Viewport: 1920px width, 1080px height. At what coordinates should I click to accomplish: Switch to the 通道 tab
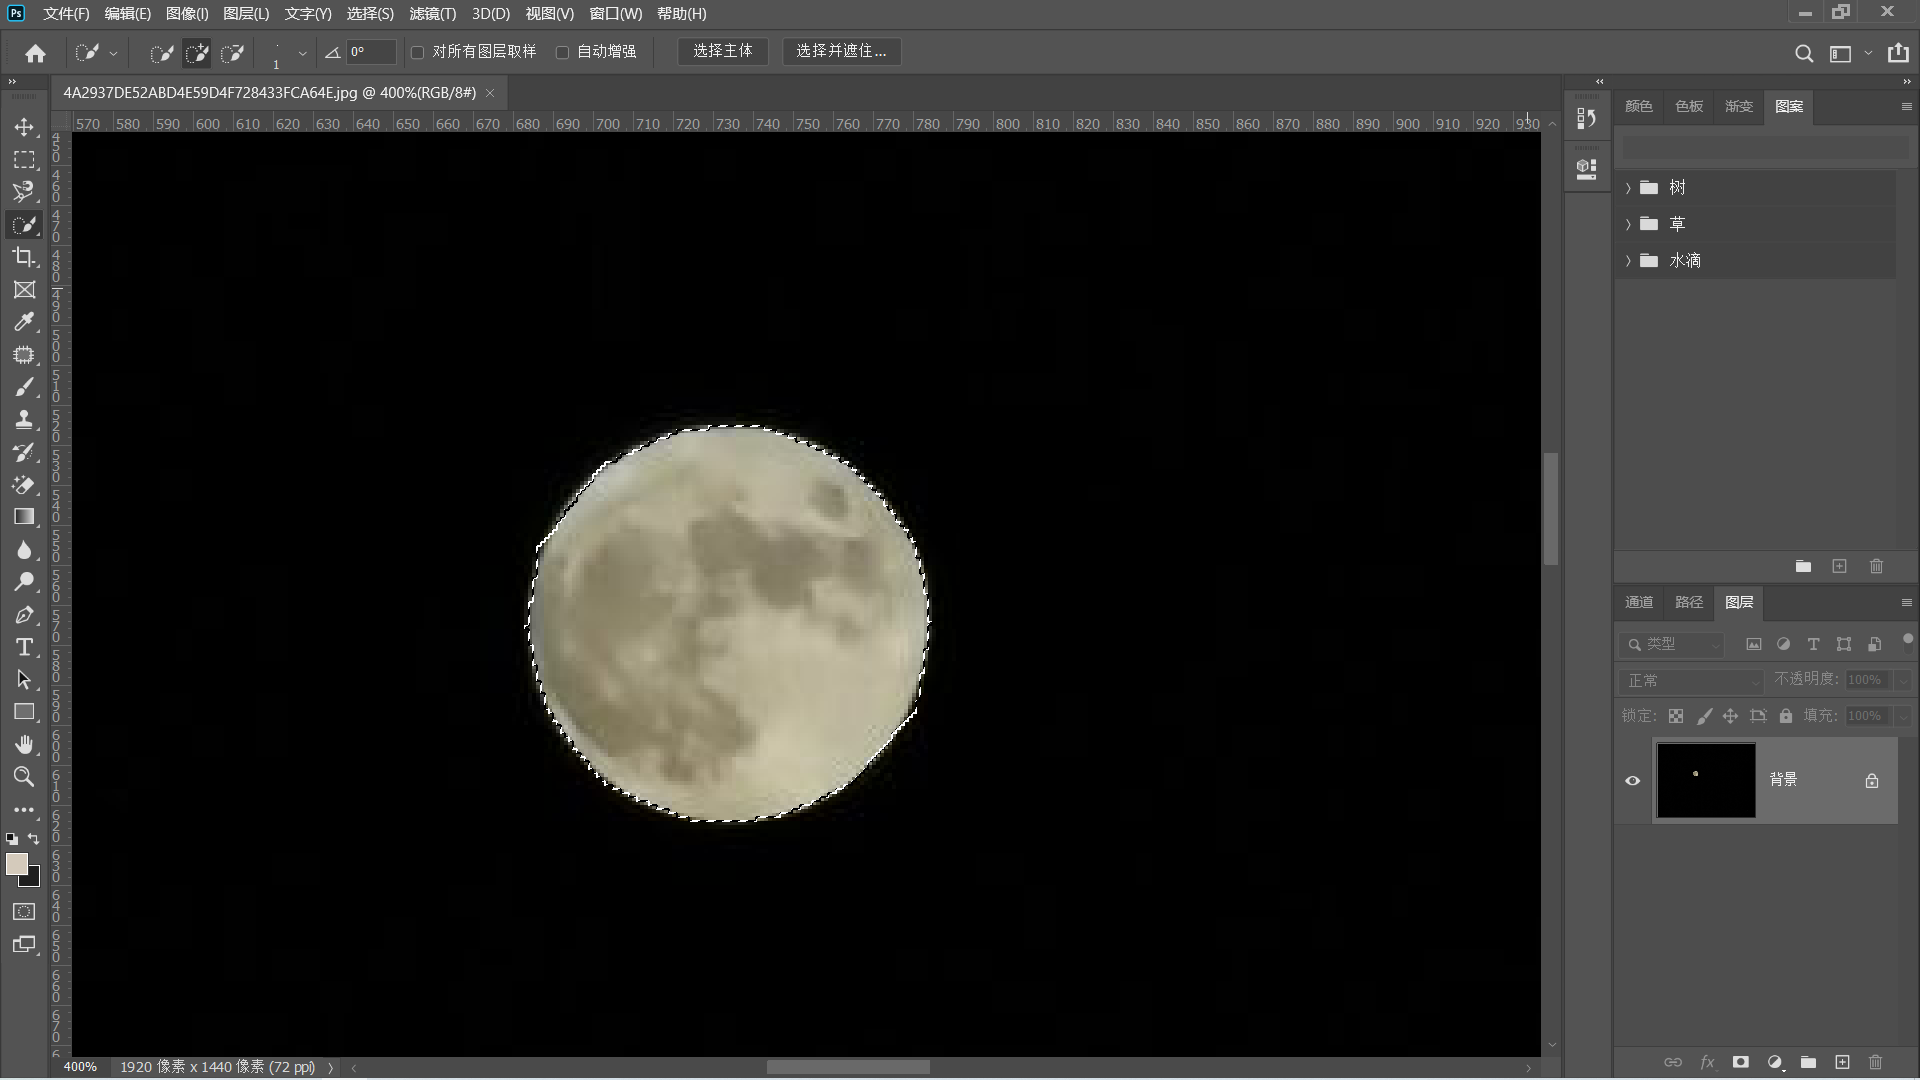tap(1639, 602)
